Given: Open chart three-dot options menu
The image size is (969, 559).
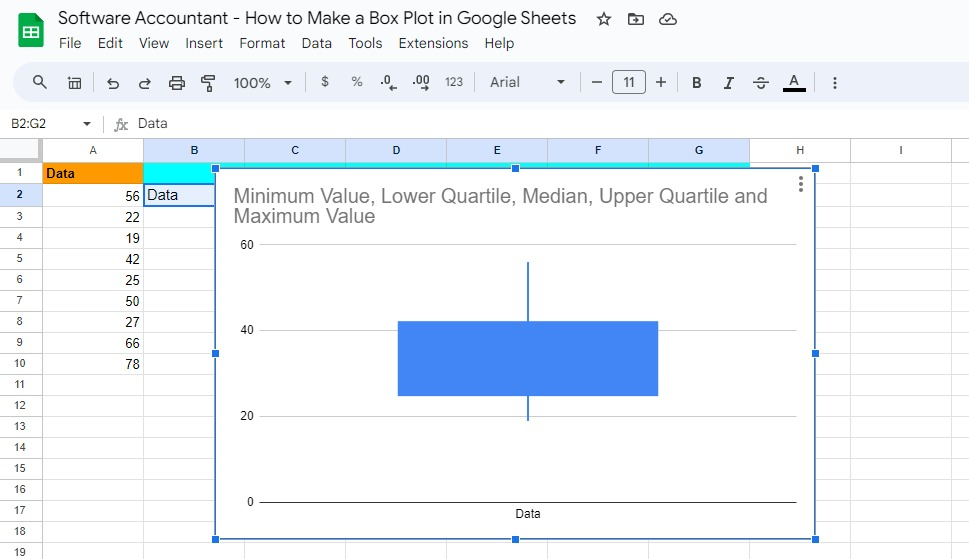Looking at the screenshot, I should click(x=800, y=184).
